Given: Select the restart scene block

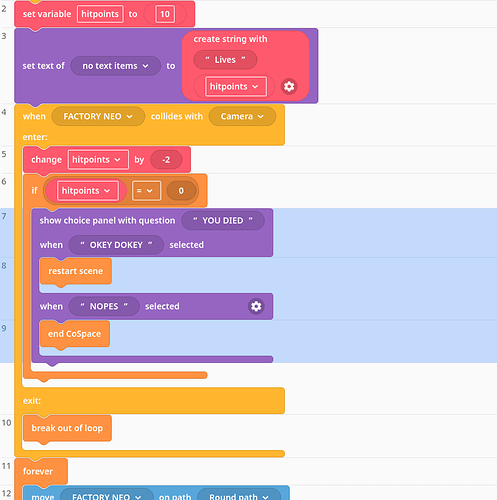Looking at the screenshot, I should click(76, 271).
